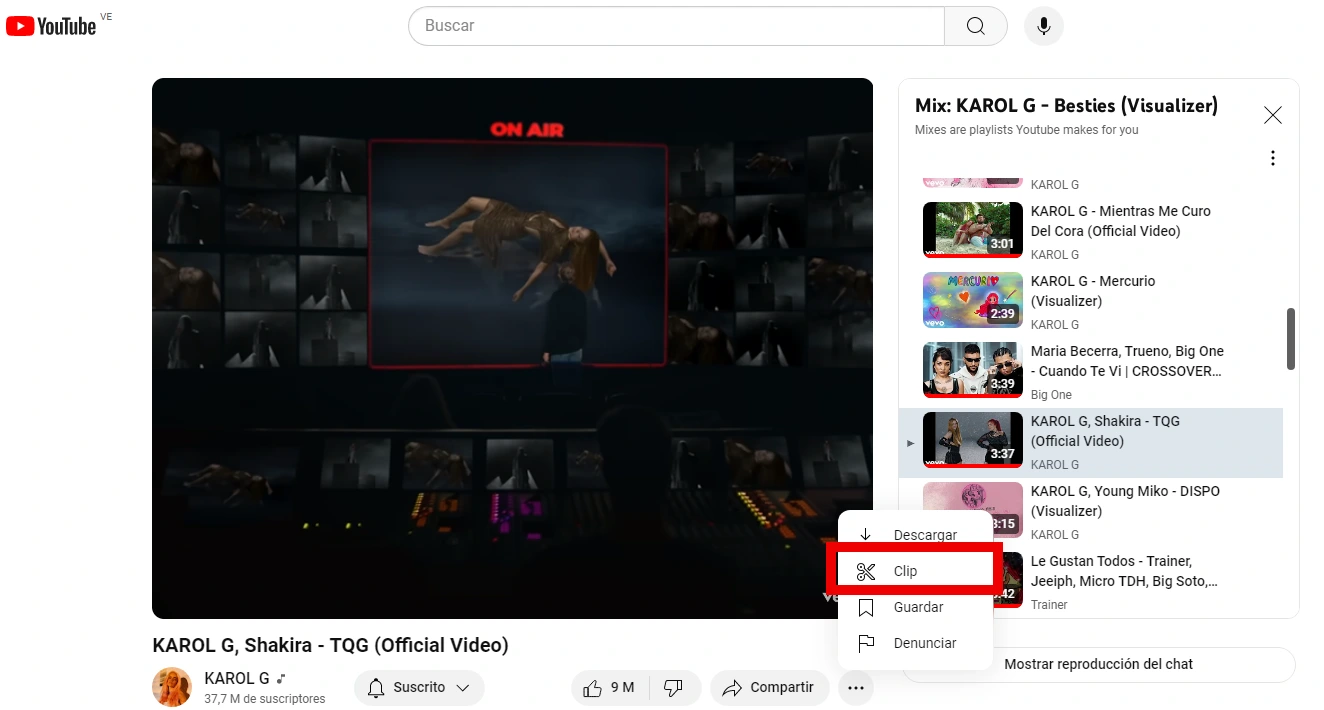The width and height of the screenshot is (1324, 710).
Task: Click the search magnifier icon
Action: [975, 26]
